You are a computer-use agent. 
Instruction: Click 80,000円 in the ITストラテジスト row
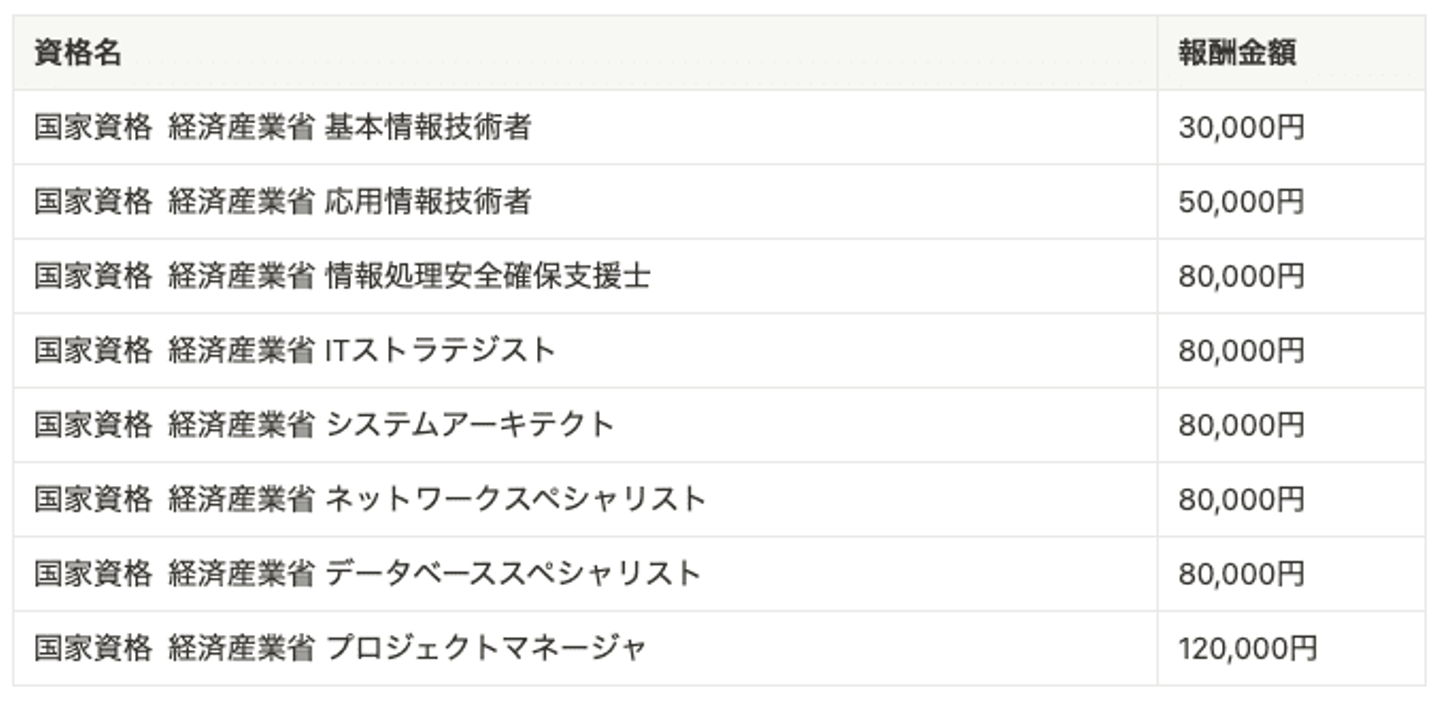1241,351
